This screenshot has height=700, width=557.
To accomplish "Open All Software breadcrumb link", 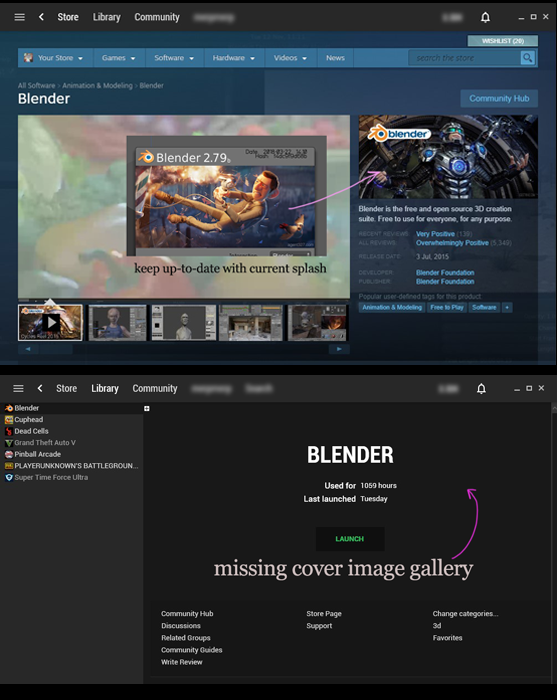I will [x=37, y=85].
